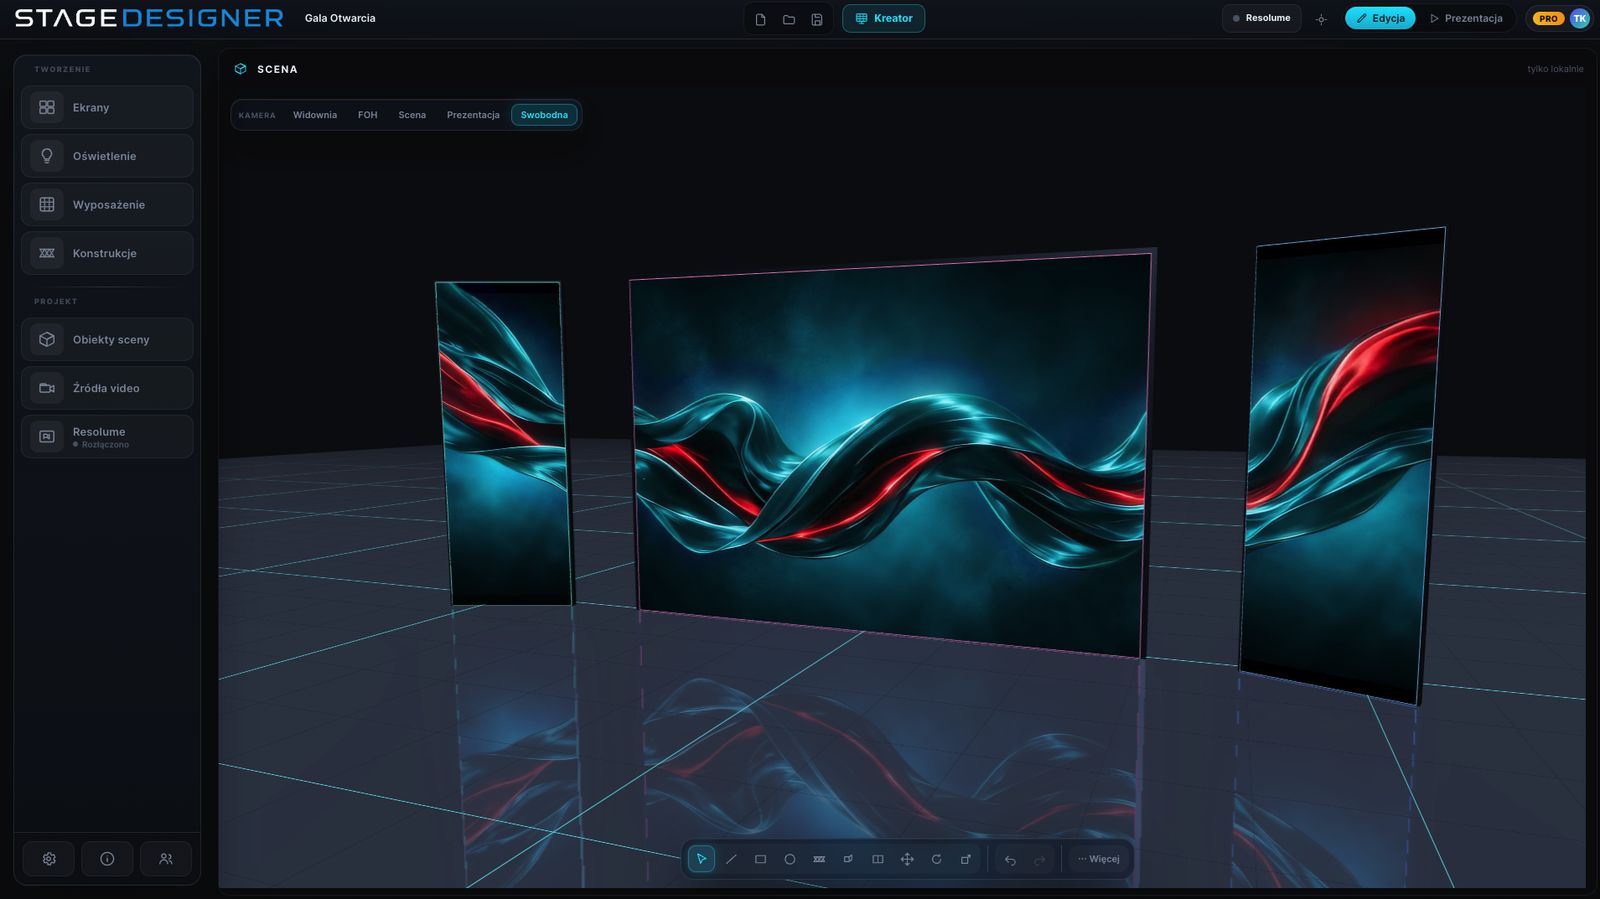Toggle the Resolume connection status button
The width and height of the screenshot is (1600, 899).
[x=1261, y=18]
